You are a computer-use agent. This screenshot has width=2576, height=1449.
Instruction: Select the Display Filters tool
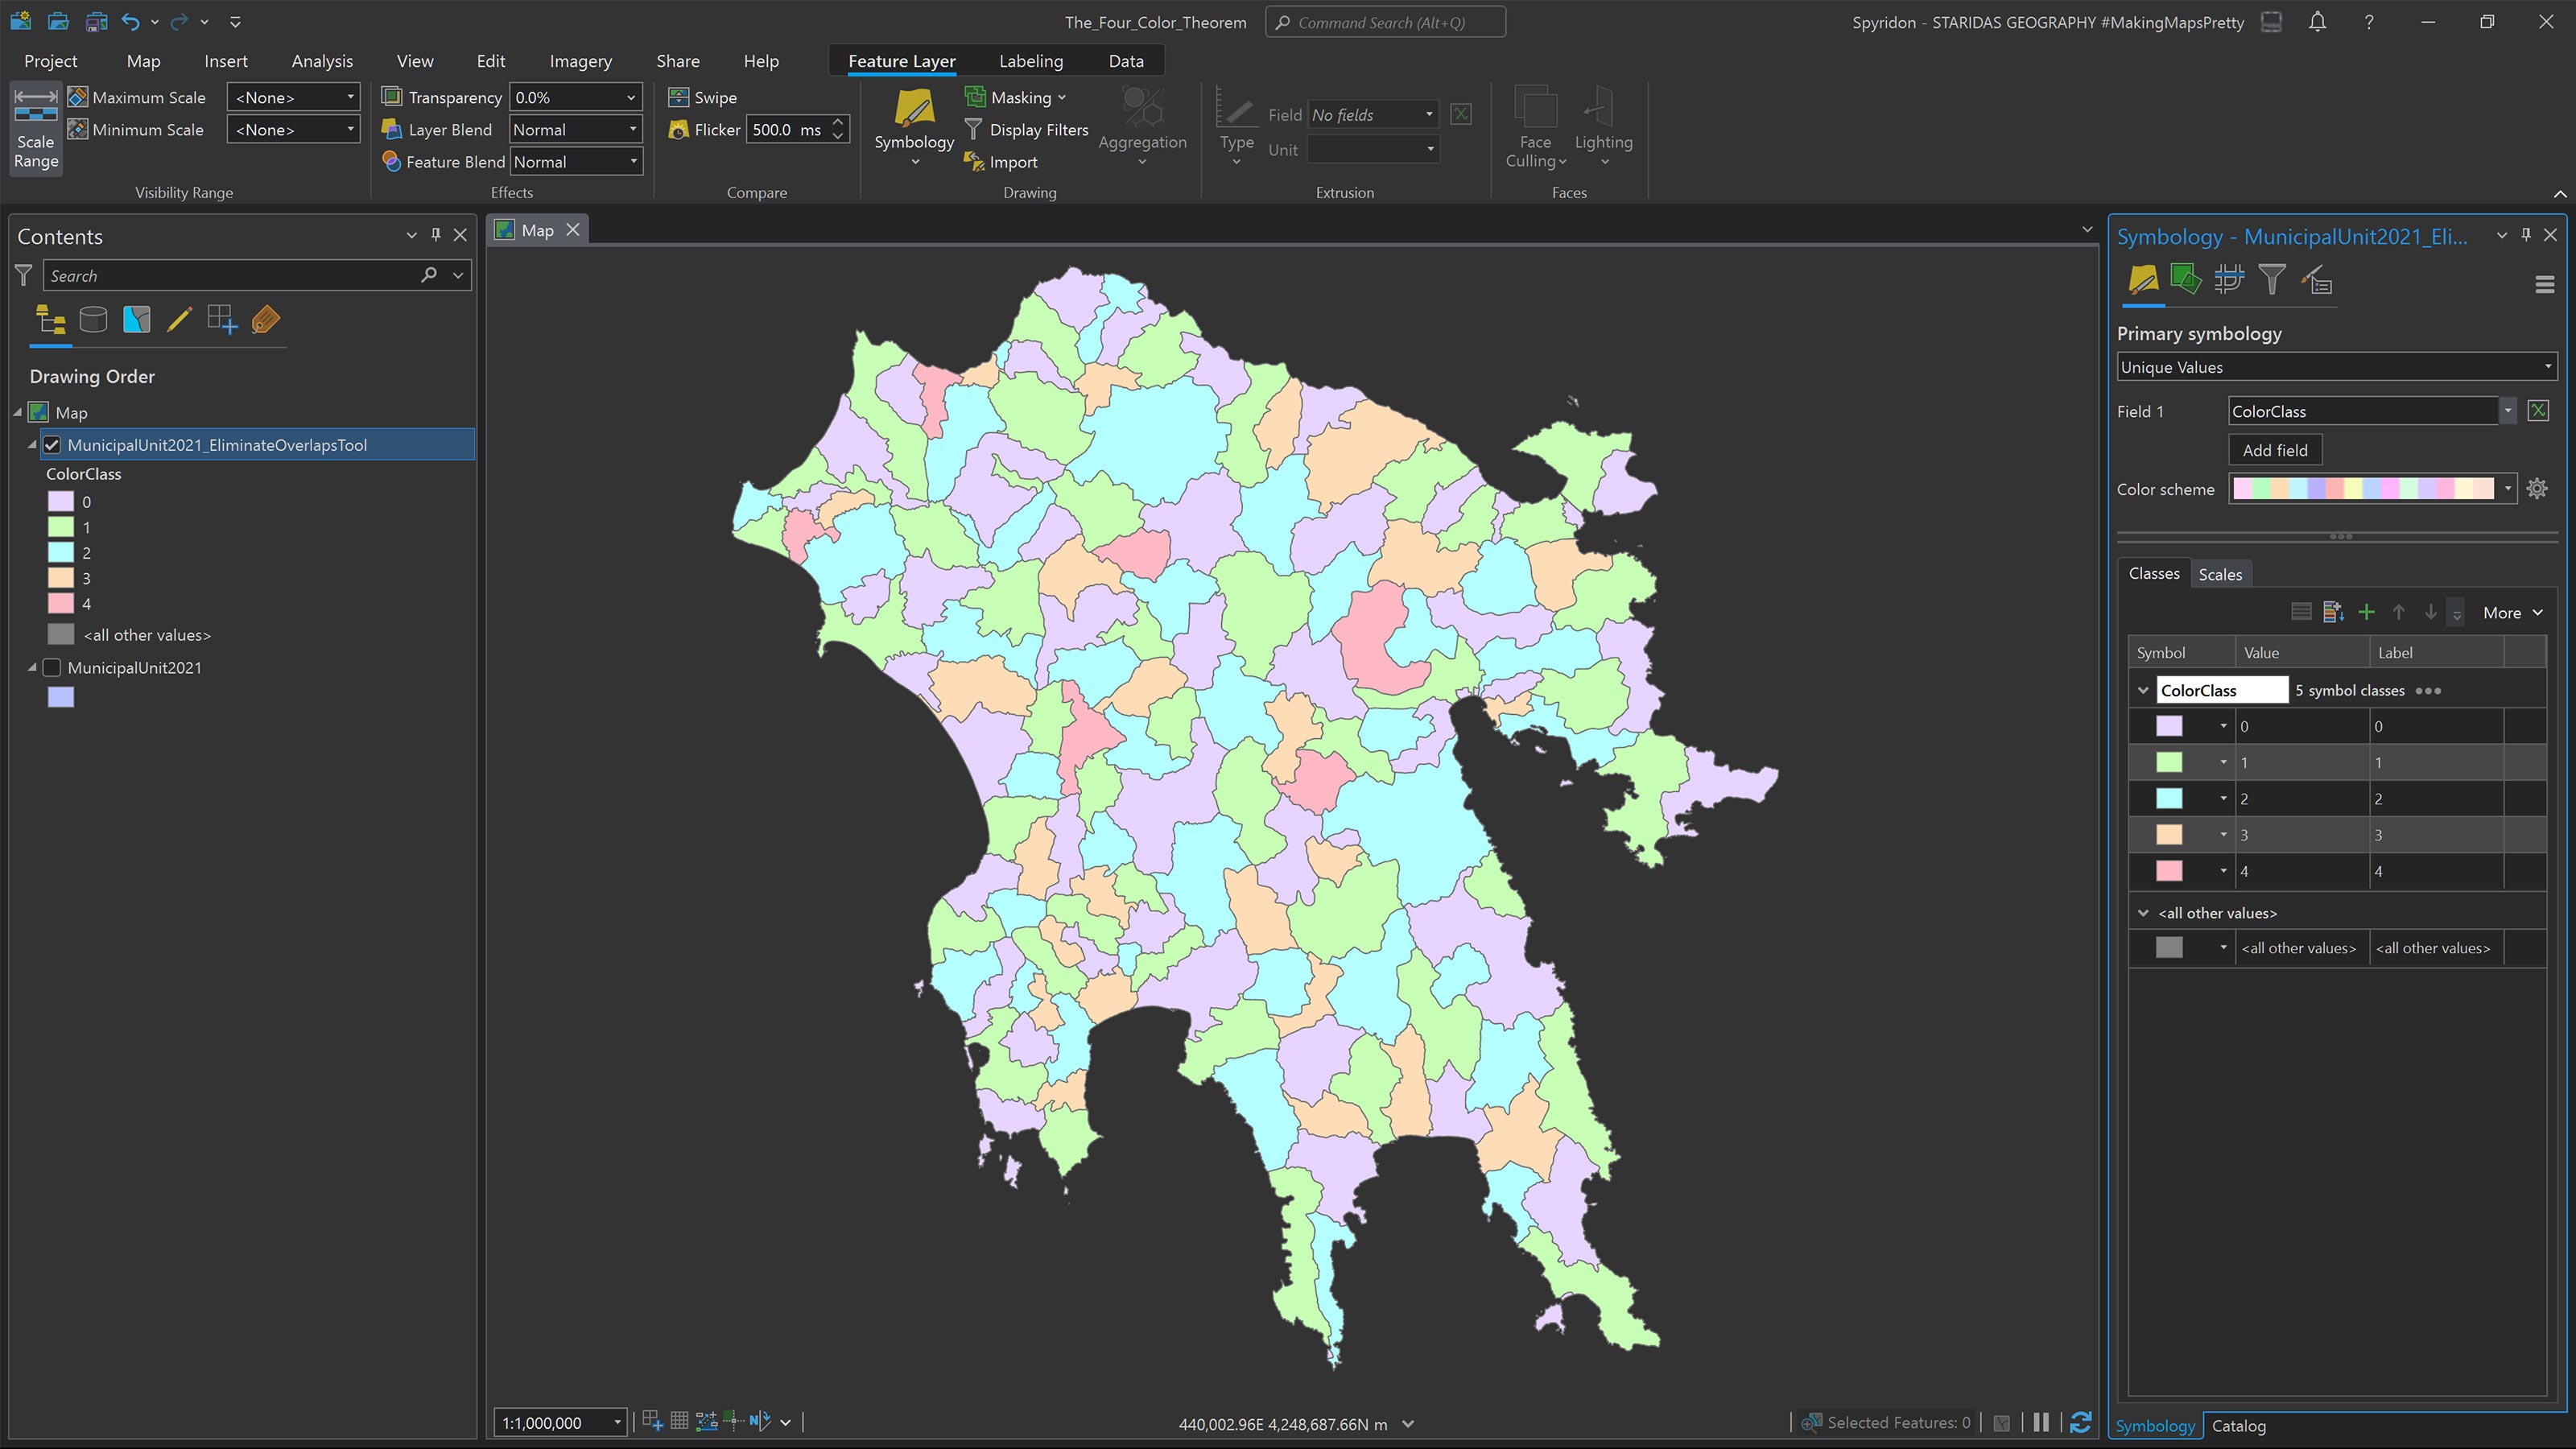pos(1026,129)
